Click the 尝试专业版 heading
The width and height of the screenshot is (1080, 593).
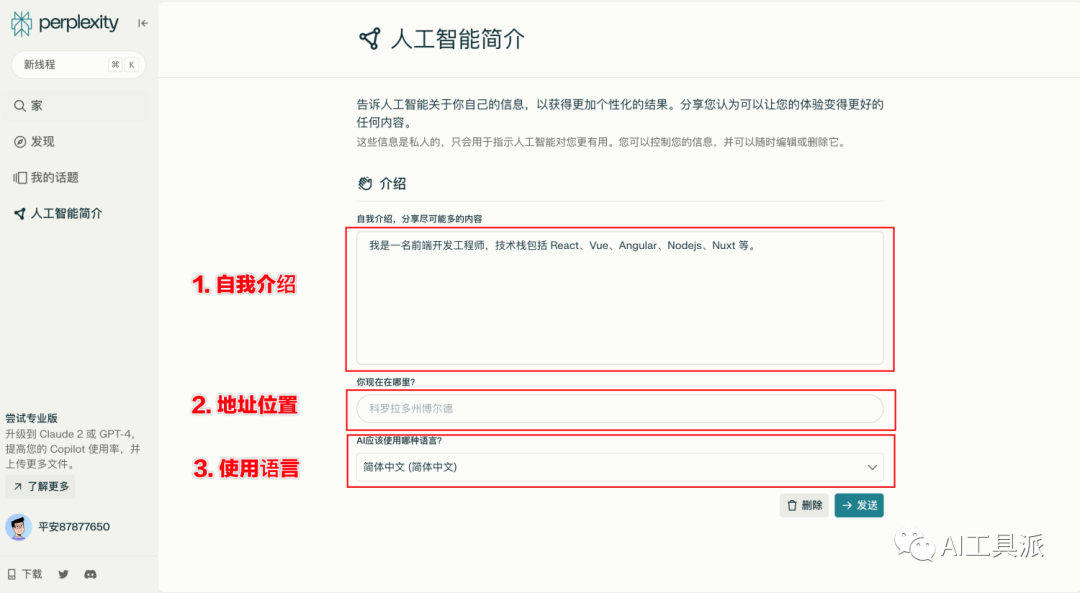click(32, 418)
